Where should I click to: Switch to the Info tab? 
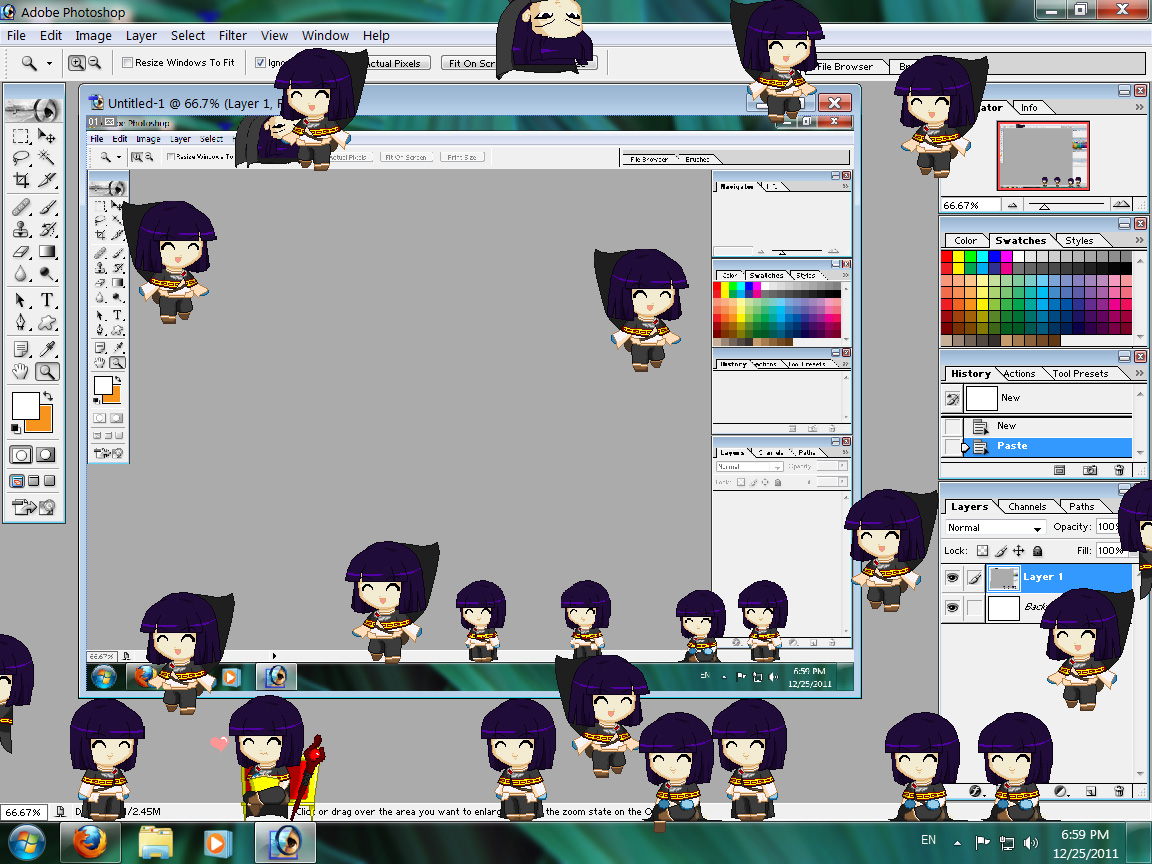1029,108
